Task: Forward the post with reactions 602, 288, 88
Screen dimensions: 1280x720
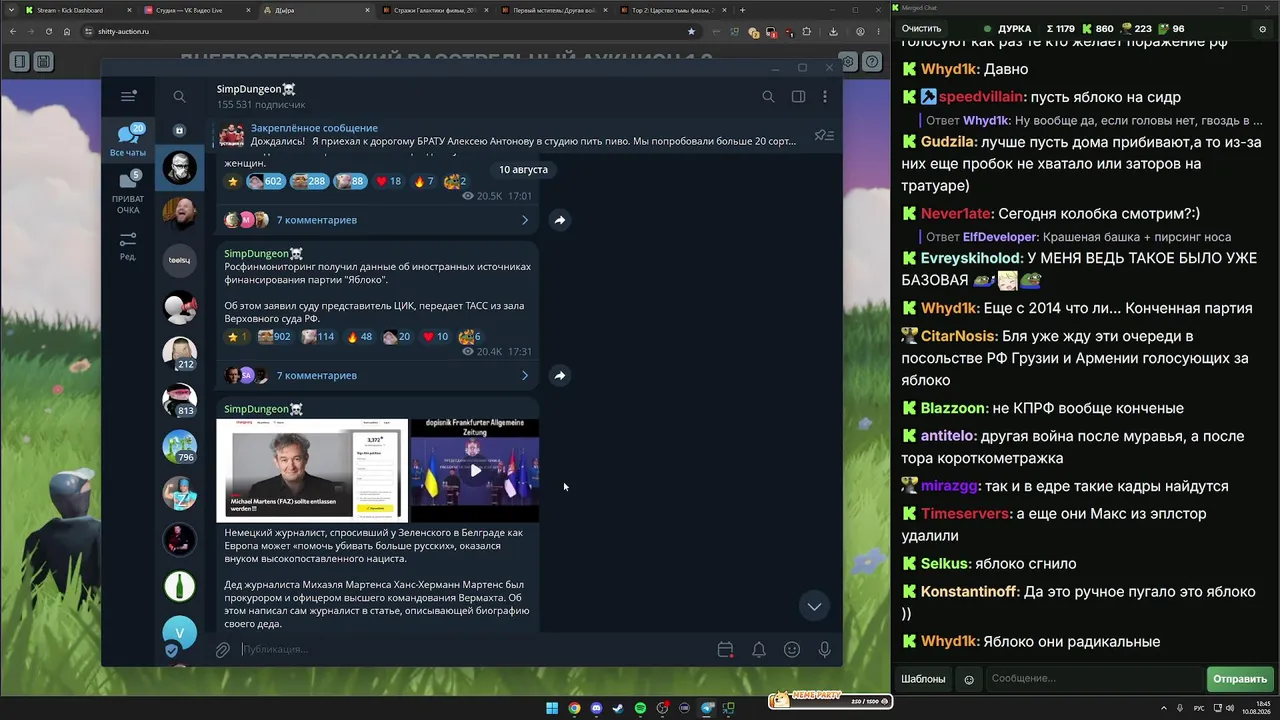Action: (560, 220)
